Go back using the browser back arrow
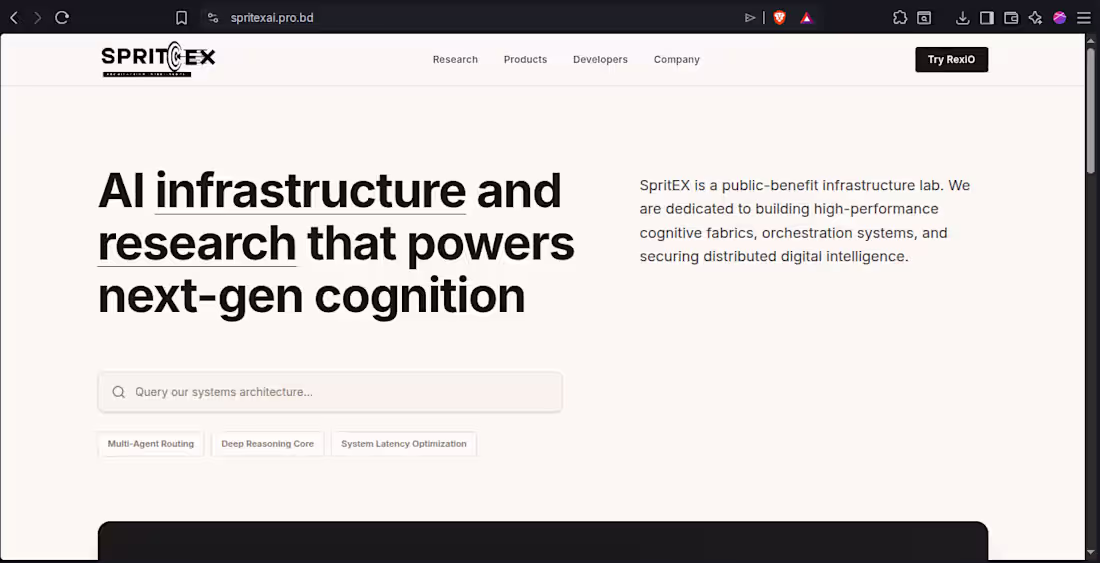 [x=14, y=18]
